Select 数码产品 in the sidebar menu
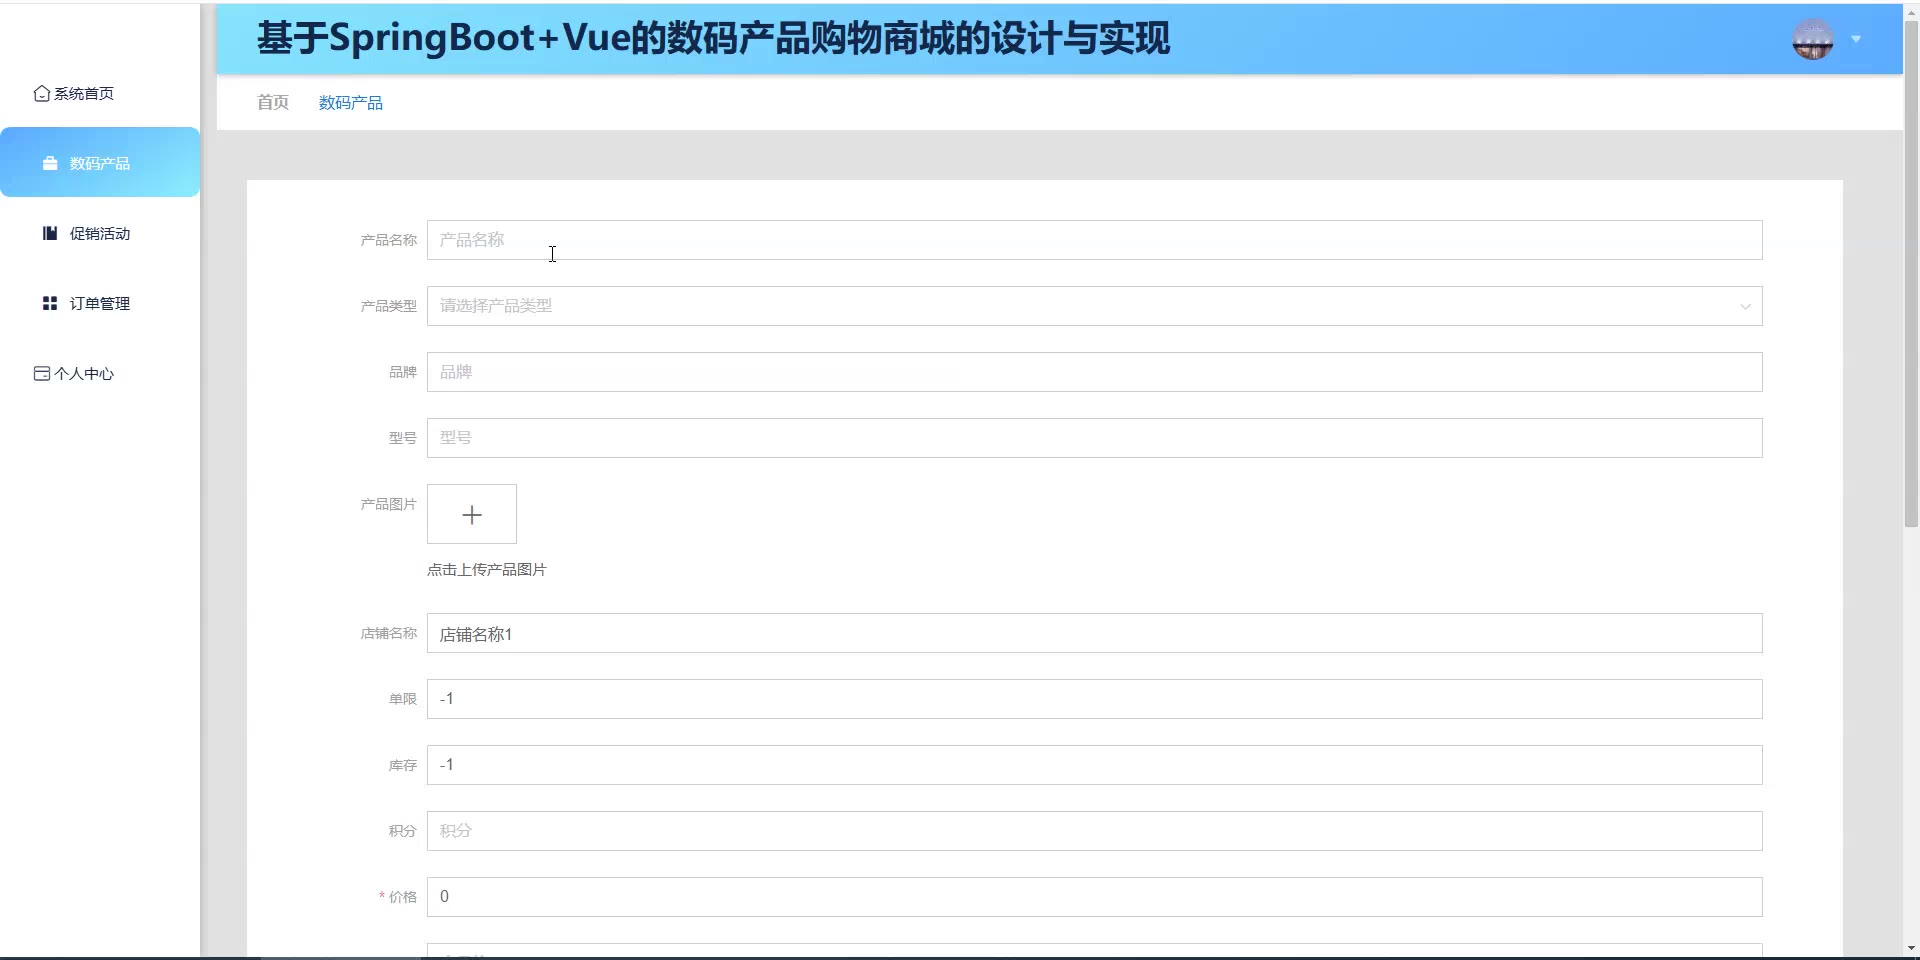1920x960 pixels. click(100, 162)
